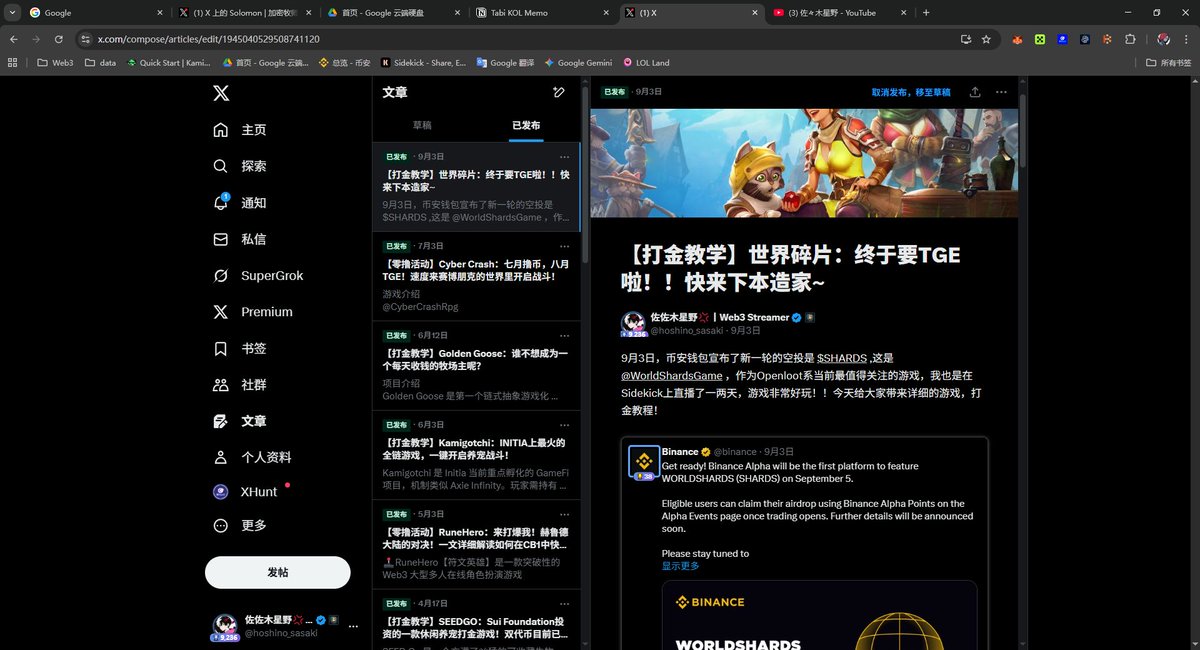Open options for the Cyber Crash article row
The height and width of the screenshot is (650, 1200).
565,246
